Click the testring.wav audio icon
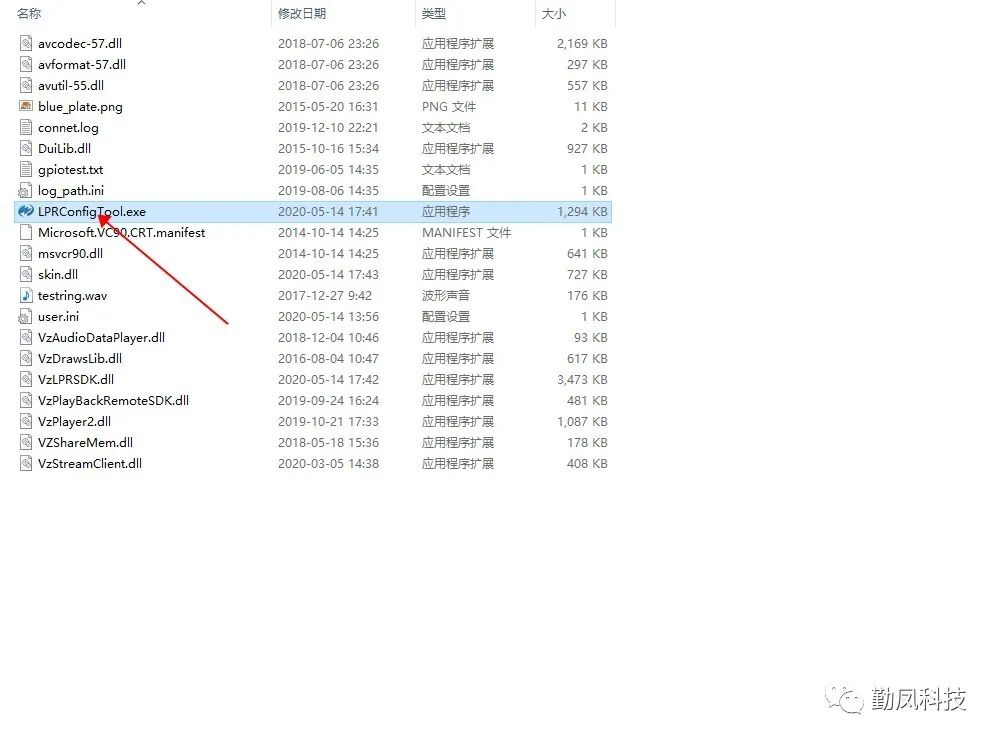This screenshot has height=743, width=999. pos(25,296)
